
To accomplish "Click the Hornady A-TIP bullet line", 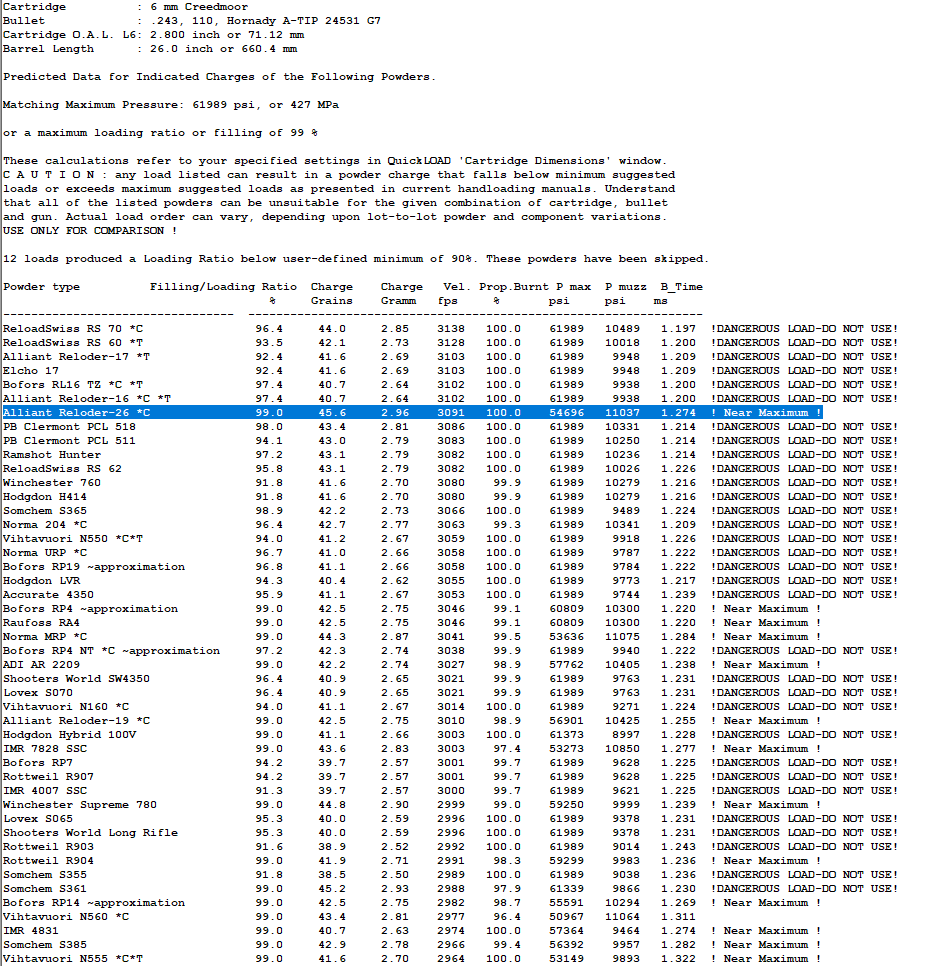I will click(192, 21).
